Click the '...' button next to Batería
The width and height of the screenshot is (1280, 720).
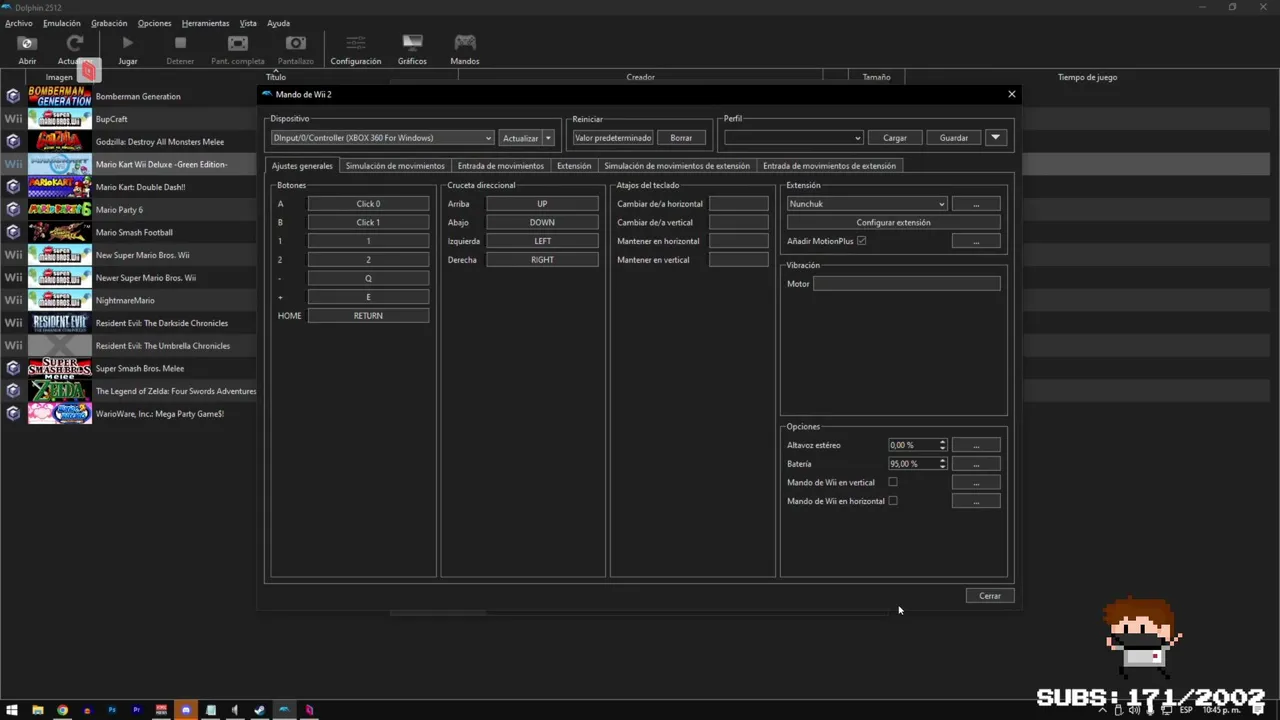pos(976,464)
